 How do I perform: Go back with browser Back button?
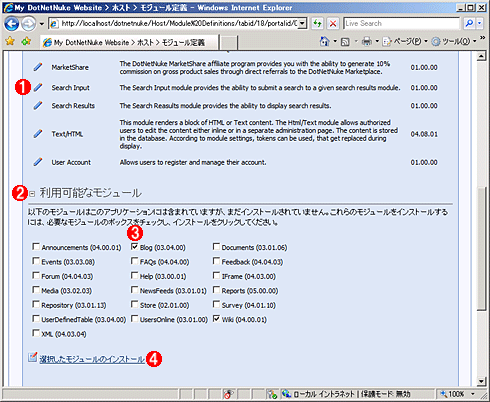12,24
